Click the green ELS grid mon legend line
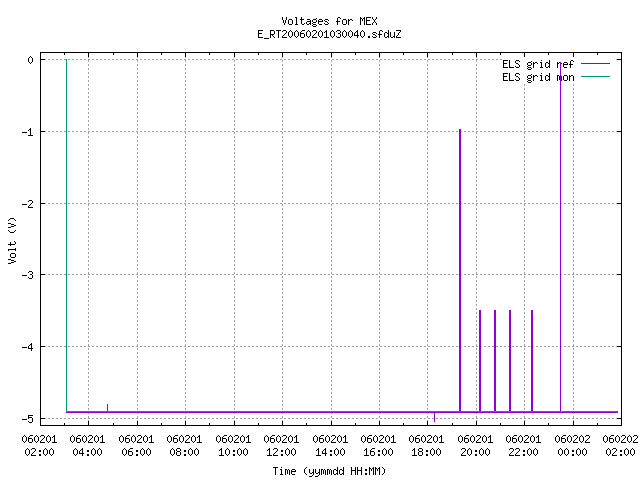Viewport: 640px width, 480px height. click(596, 76)
